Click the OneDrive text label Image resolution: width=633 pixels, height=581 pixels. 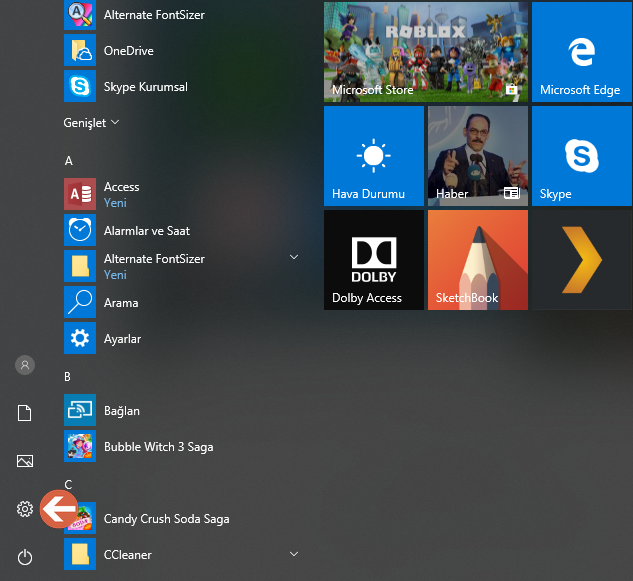(x=129, y=51)
